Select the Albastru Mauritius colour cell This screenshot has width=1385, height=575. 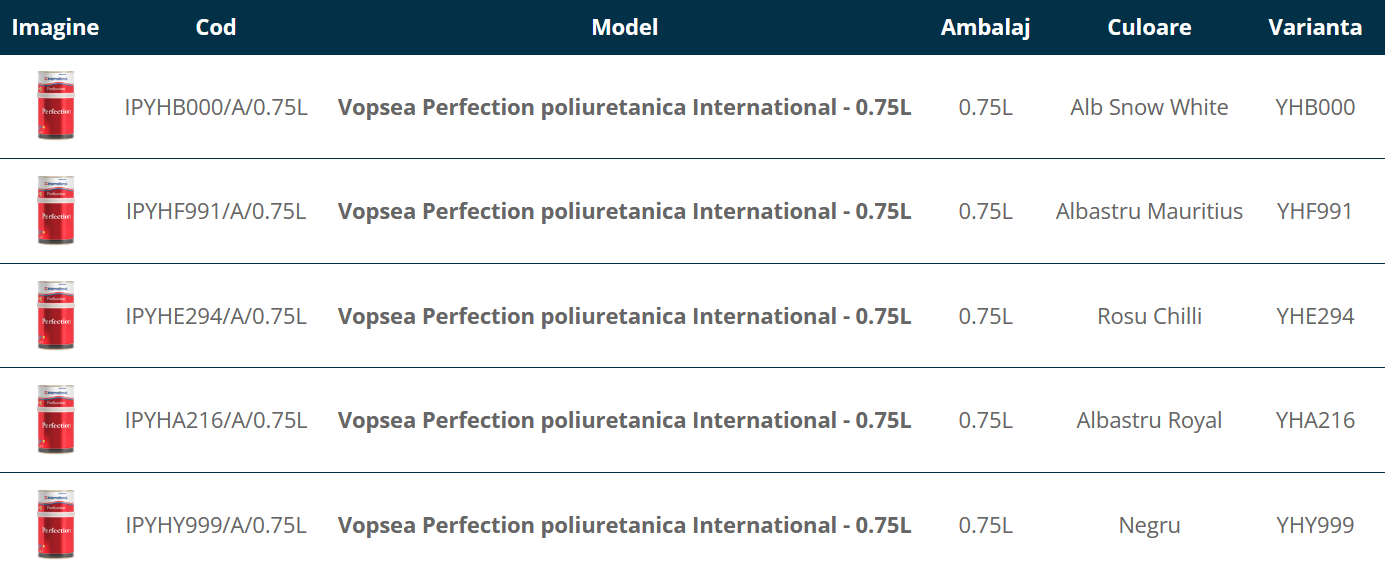[1149, 211]
